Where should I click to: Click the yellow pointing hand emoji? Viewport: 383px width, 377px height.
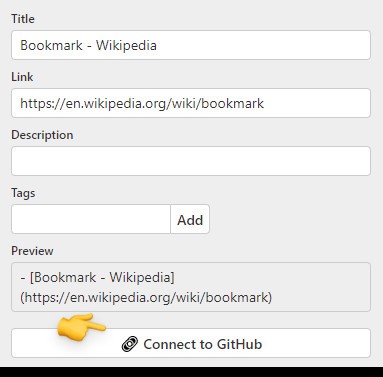(81, 327)
